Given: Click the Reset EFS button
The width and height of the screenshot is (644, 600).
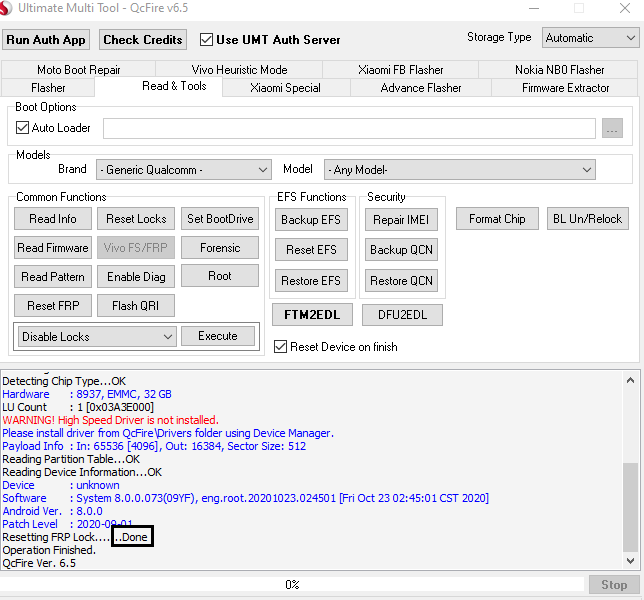Looking at the screenshot, I should (x=311, y=250).
